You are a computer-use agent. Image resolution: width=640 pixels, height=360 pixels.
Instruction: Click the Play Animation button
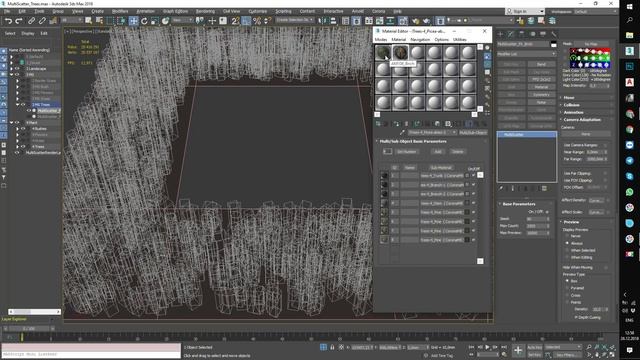487,347
